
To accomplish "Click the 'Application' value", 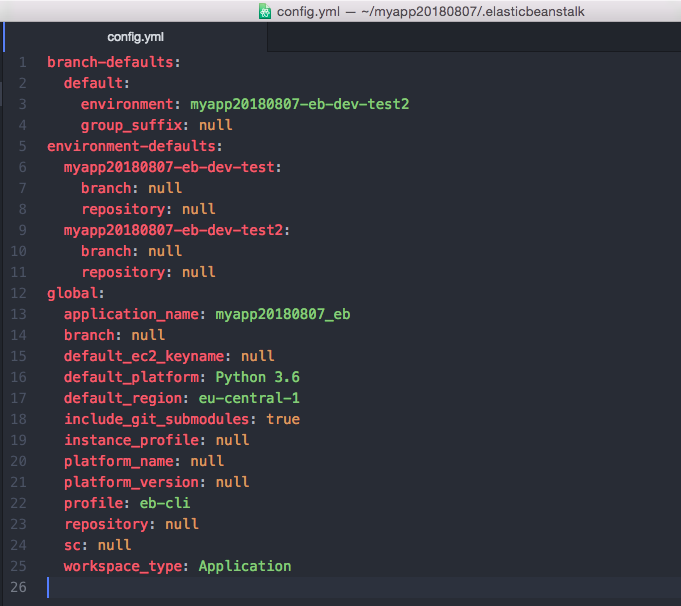I will (245, 566).
